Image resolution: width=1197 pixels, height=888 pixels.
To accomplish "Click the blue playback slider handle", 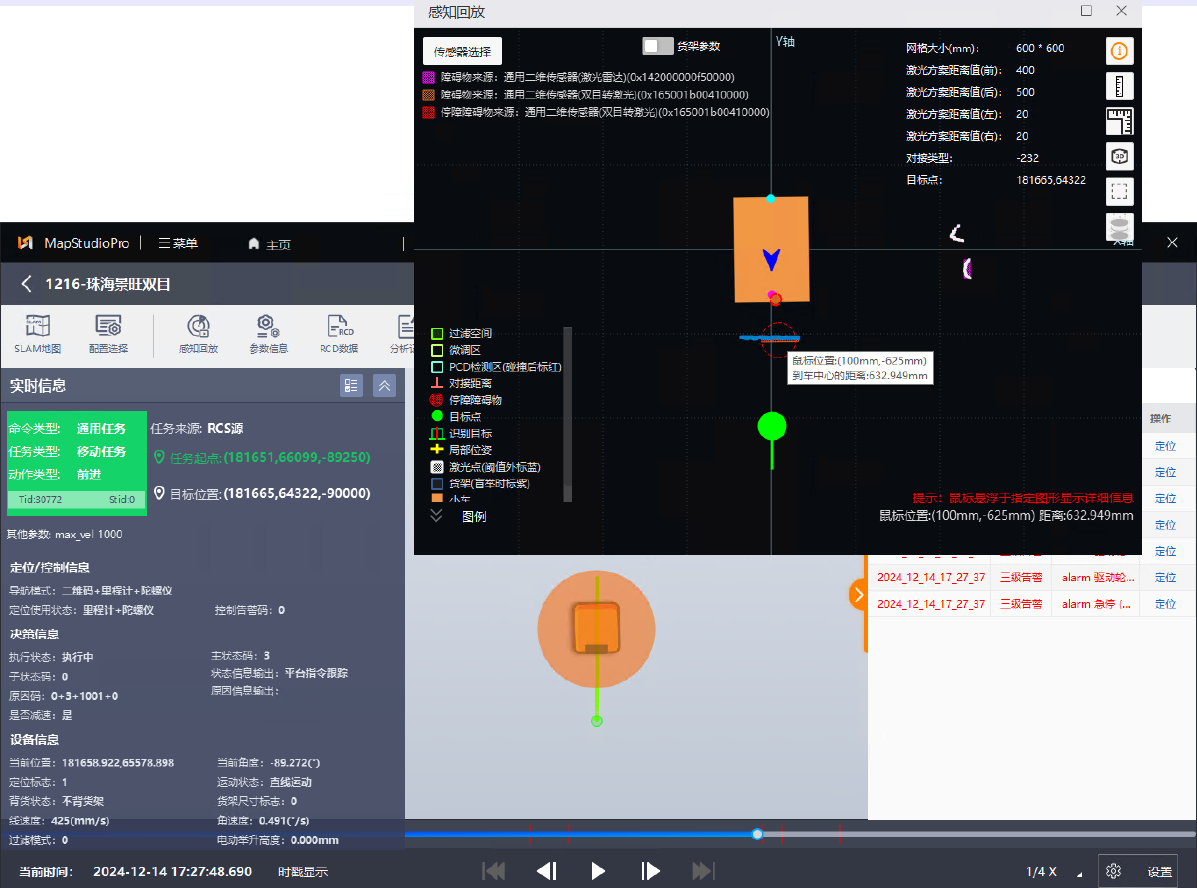I will 757,834.
